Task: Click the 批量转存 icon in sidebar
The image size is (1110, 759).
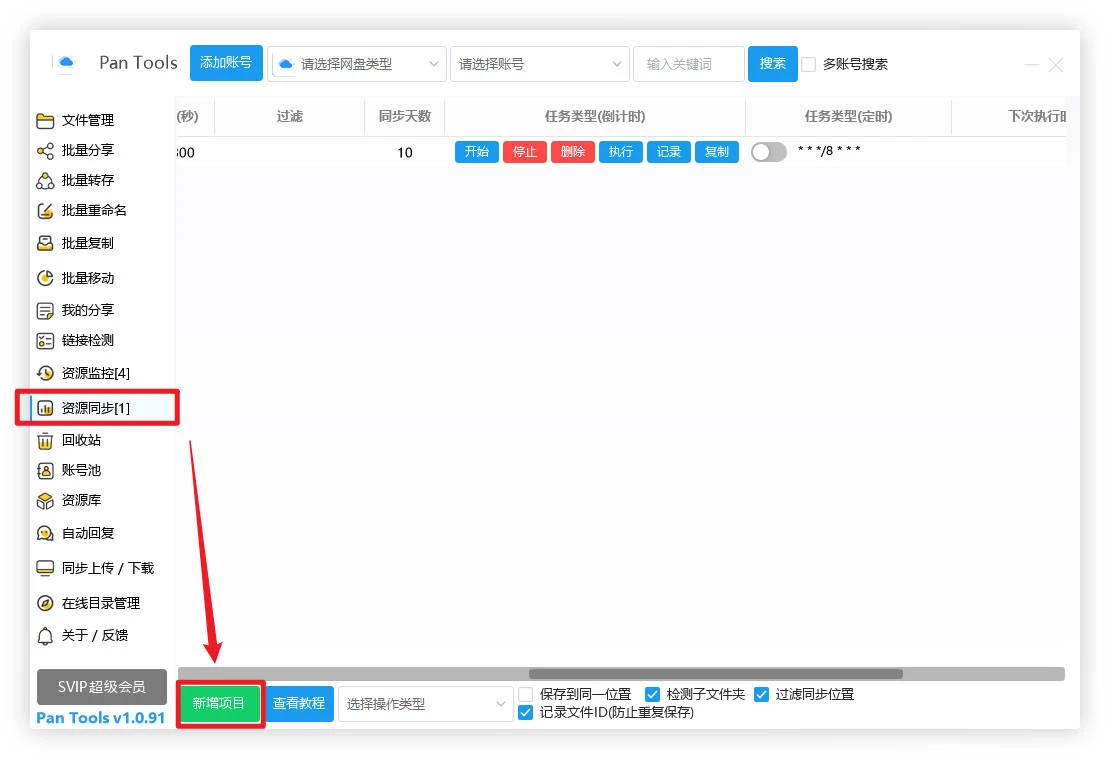Action: pyautogui.click(x=45, y=181)
